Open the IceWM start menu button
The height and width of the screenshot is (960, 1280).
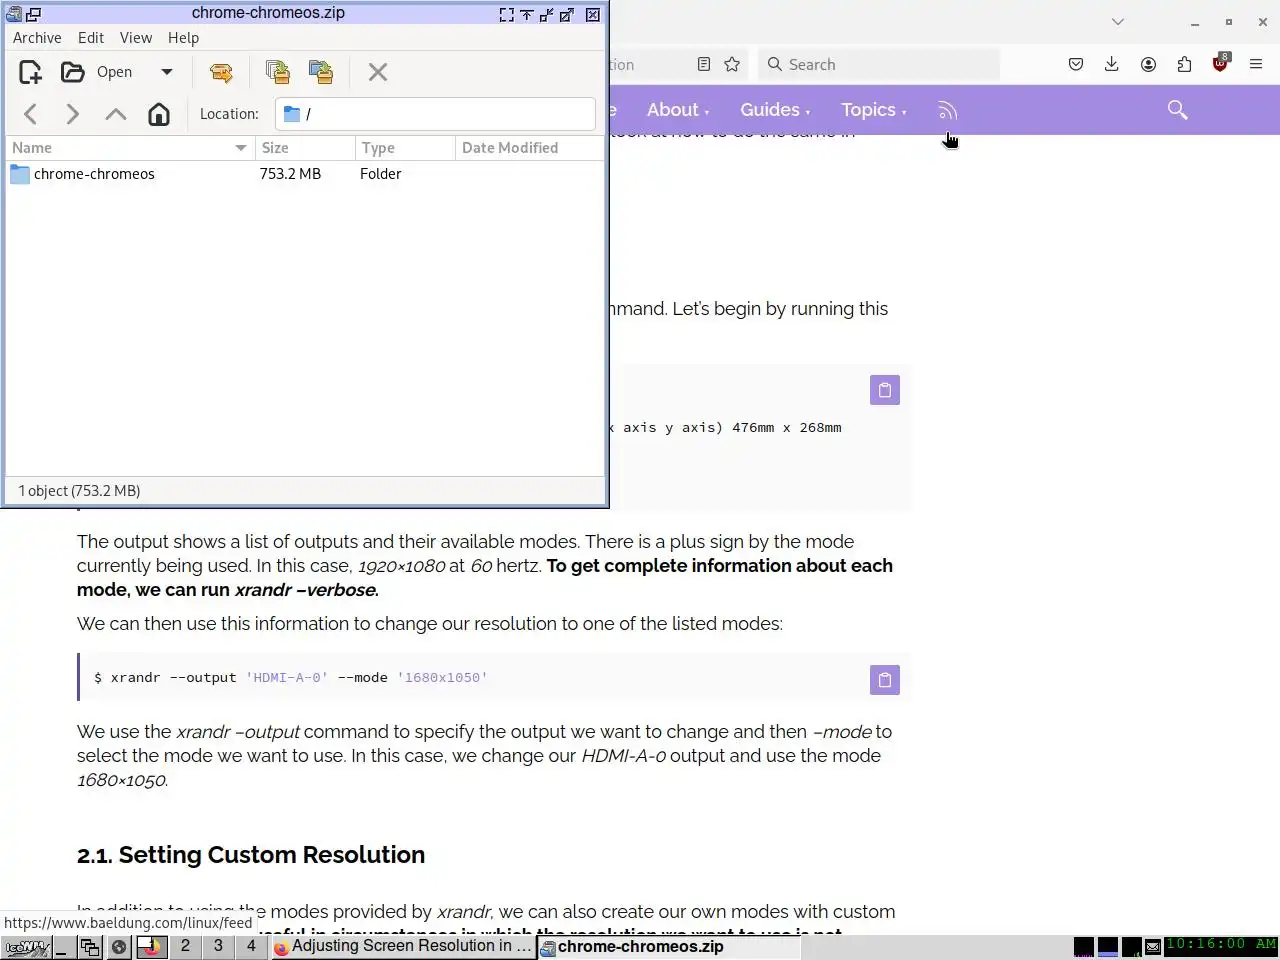pyautogui.click(x=27, y=947)
